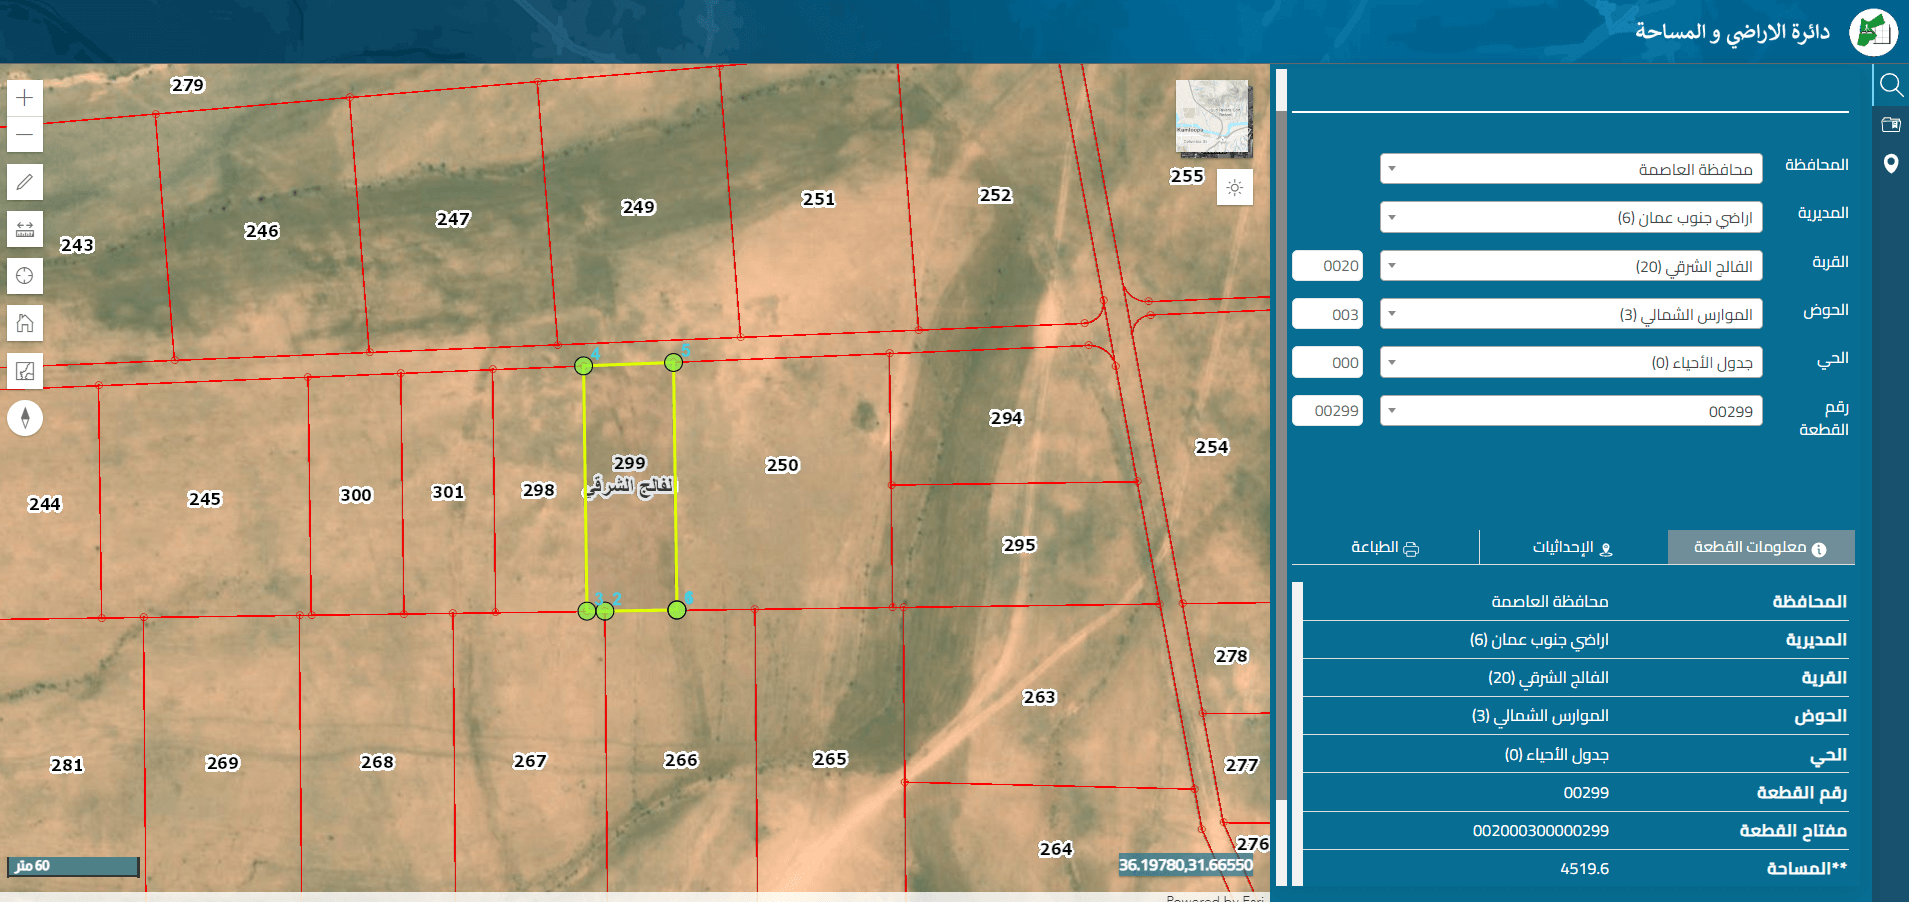This screenshot has width=1909, height=902.
Task: Click the المحافظة info row label
Action: tap(1809, 602)
